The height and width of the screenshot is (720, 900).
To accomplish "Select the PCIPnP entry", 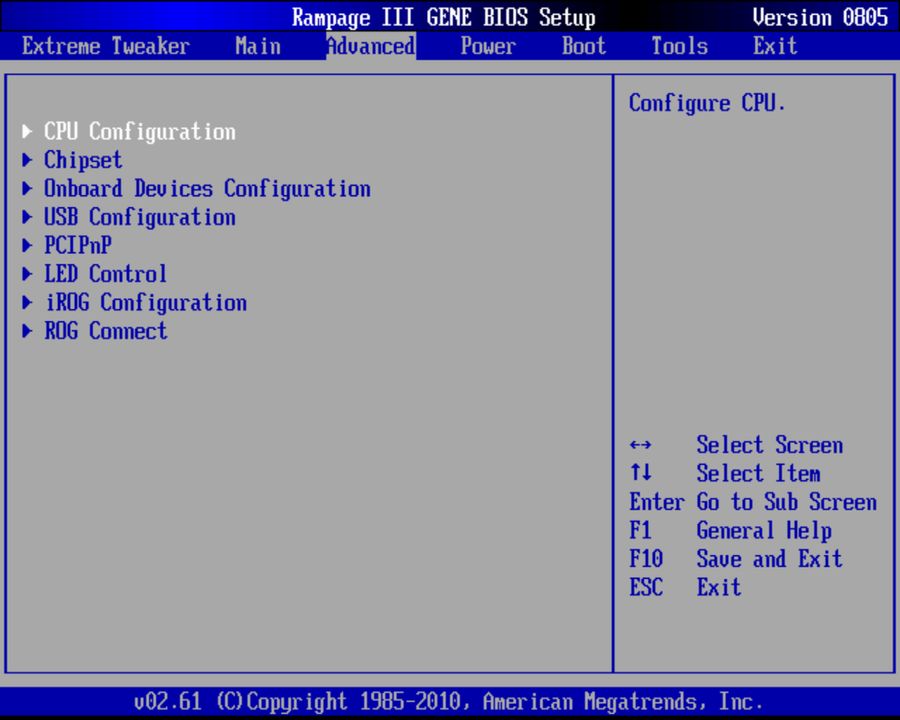I will point(78,246).
